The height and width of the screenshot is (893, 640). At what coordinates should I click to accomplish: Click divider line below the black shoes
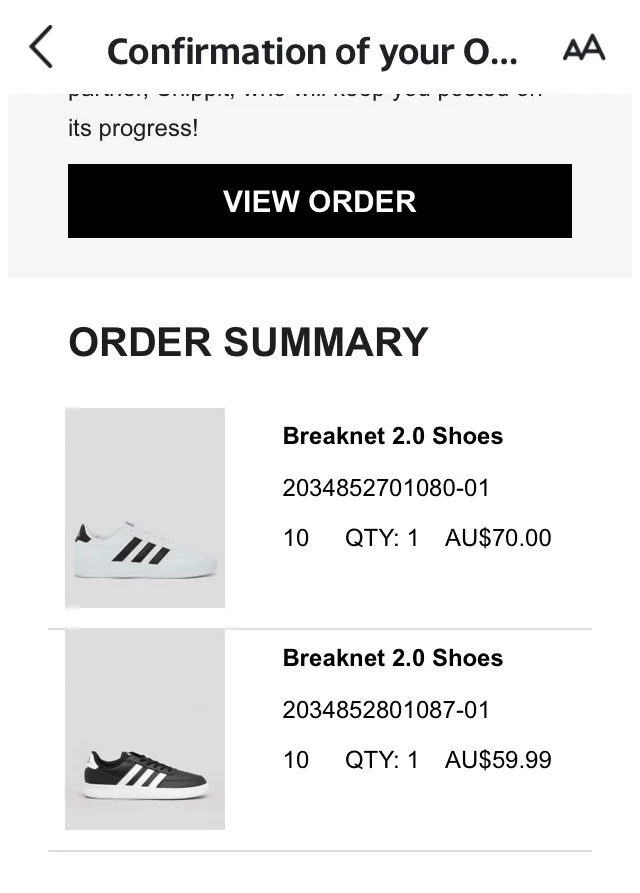[x=320, y=851]
